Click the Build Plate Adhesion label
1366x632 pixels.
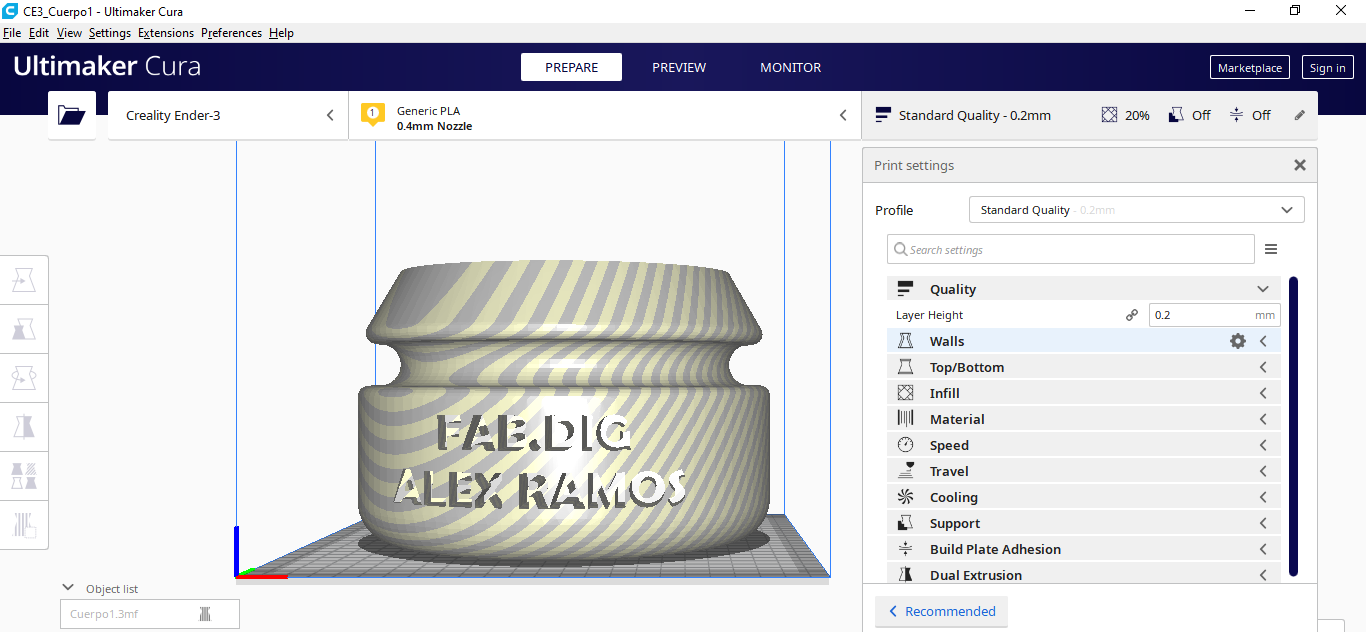[x=995, y=549]
